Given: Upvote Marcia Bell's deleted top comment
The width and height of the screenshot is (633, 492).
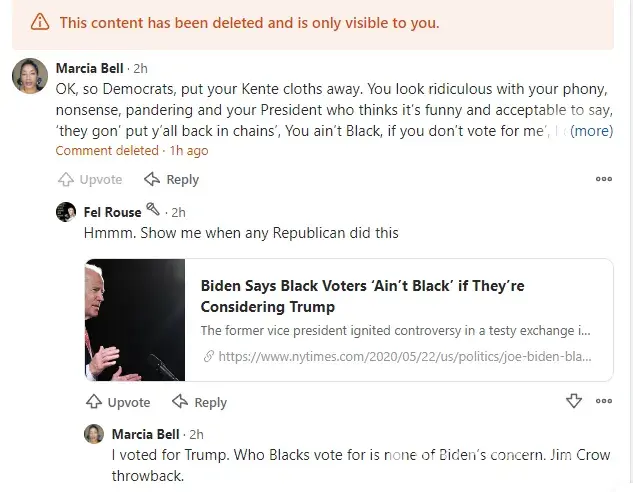Looking at the screenshot, I should point(90,180).
